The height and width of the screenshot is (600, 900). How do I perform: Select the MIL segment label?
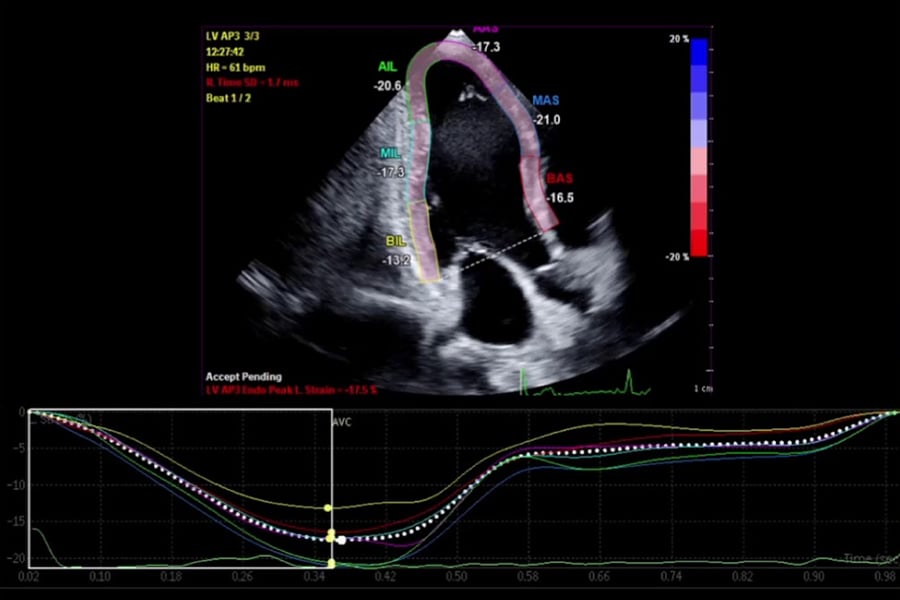[392, 153]
